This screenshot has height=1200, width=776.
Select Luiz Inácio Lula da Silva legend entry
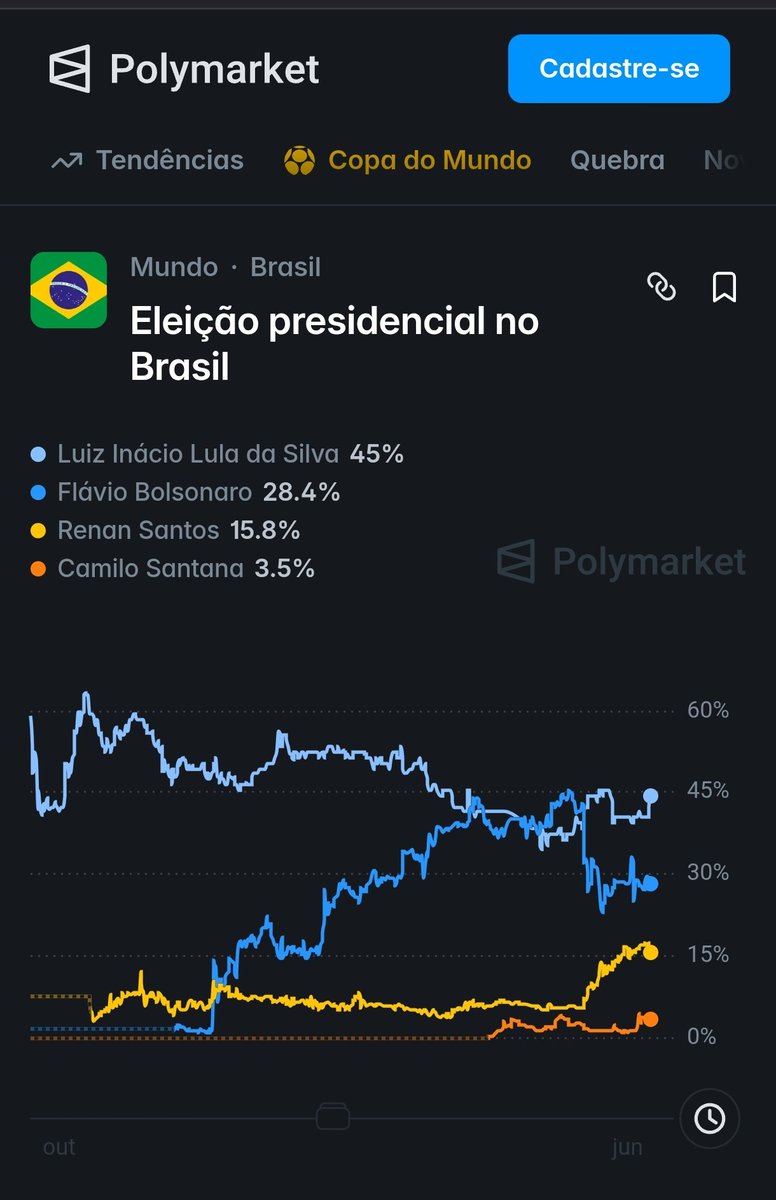pyautogui.click(x=217, y=454)
